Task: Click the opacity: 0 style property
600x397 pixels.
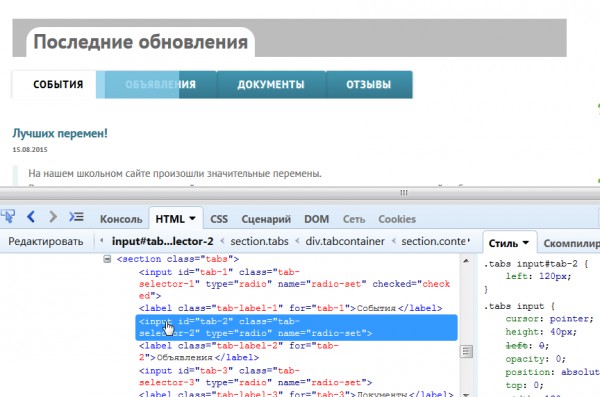Action: (535, 359)
